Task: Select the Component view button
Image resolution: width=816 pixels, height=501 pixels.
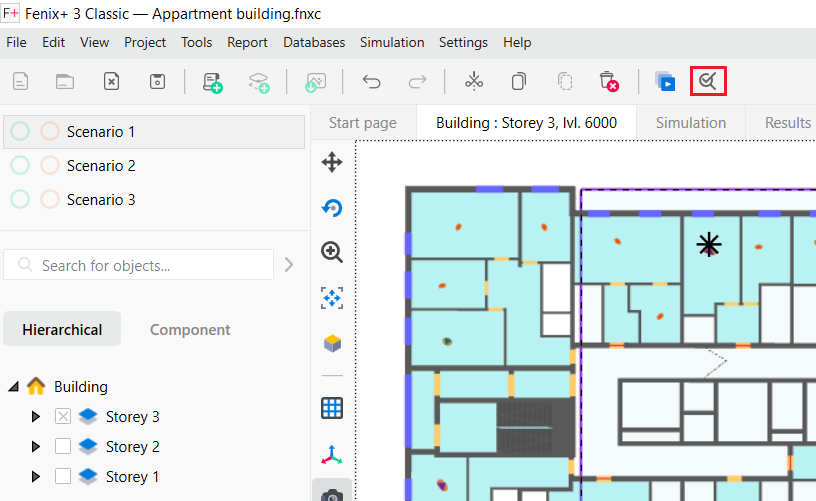Action: pos(190,329)
